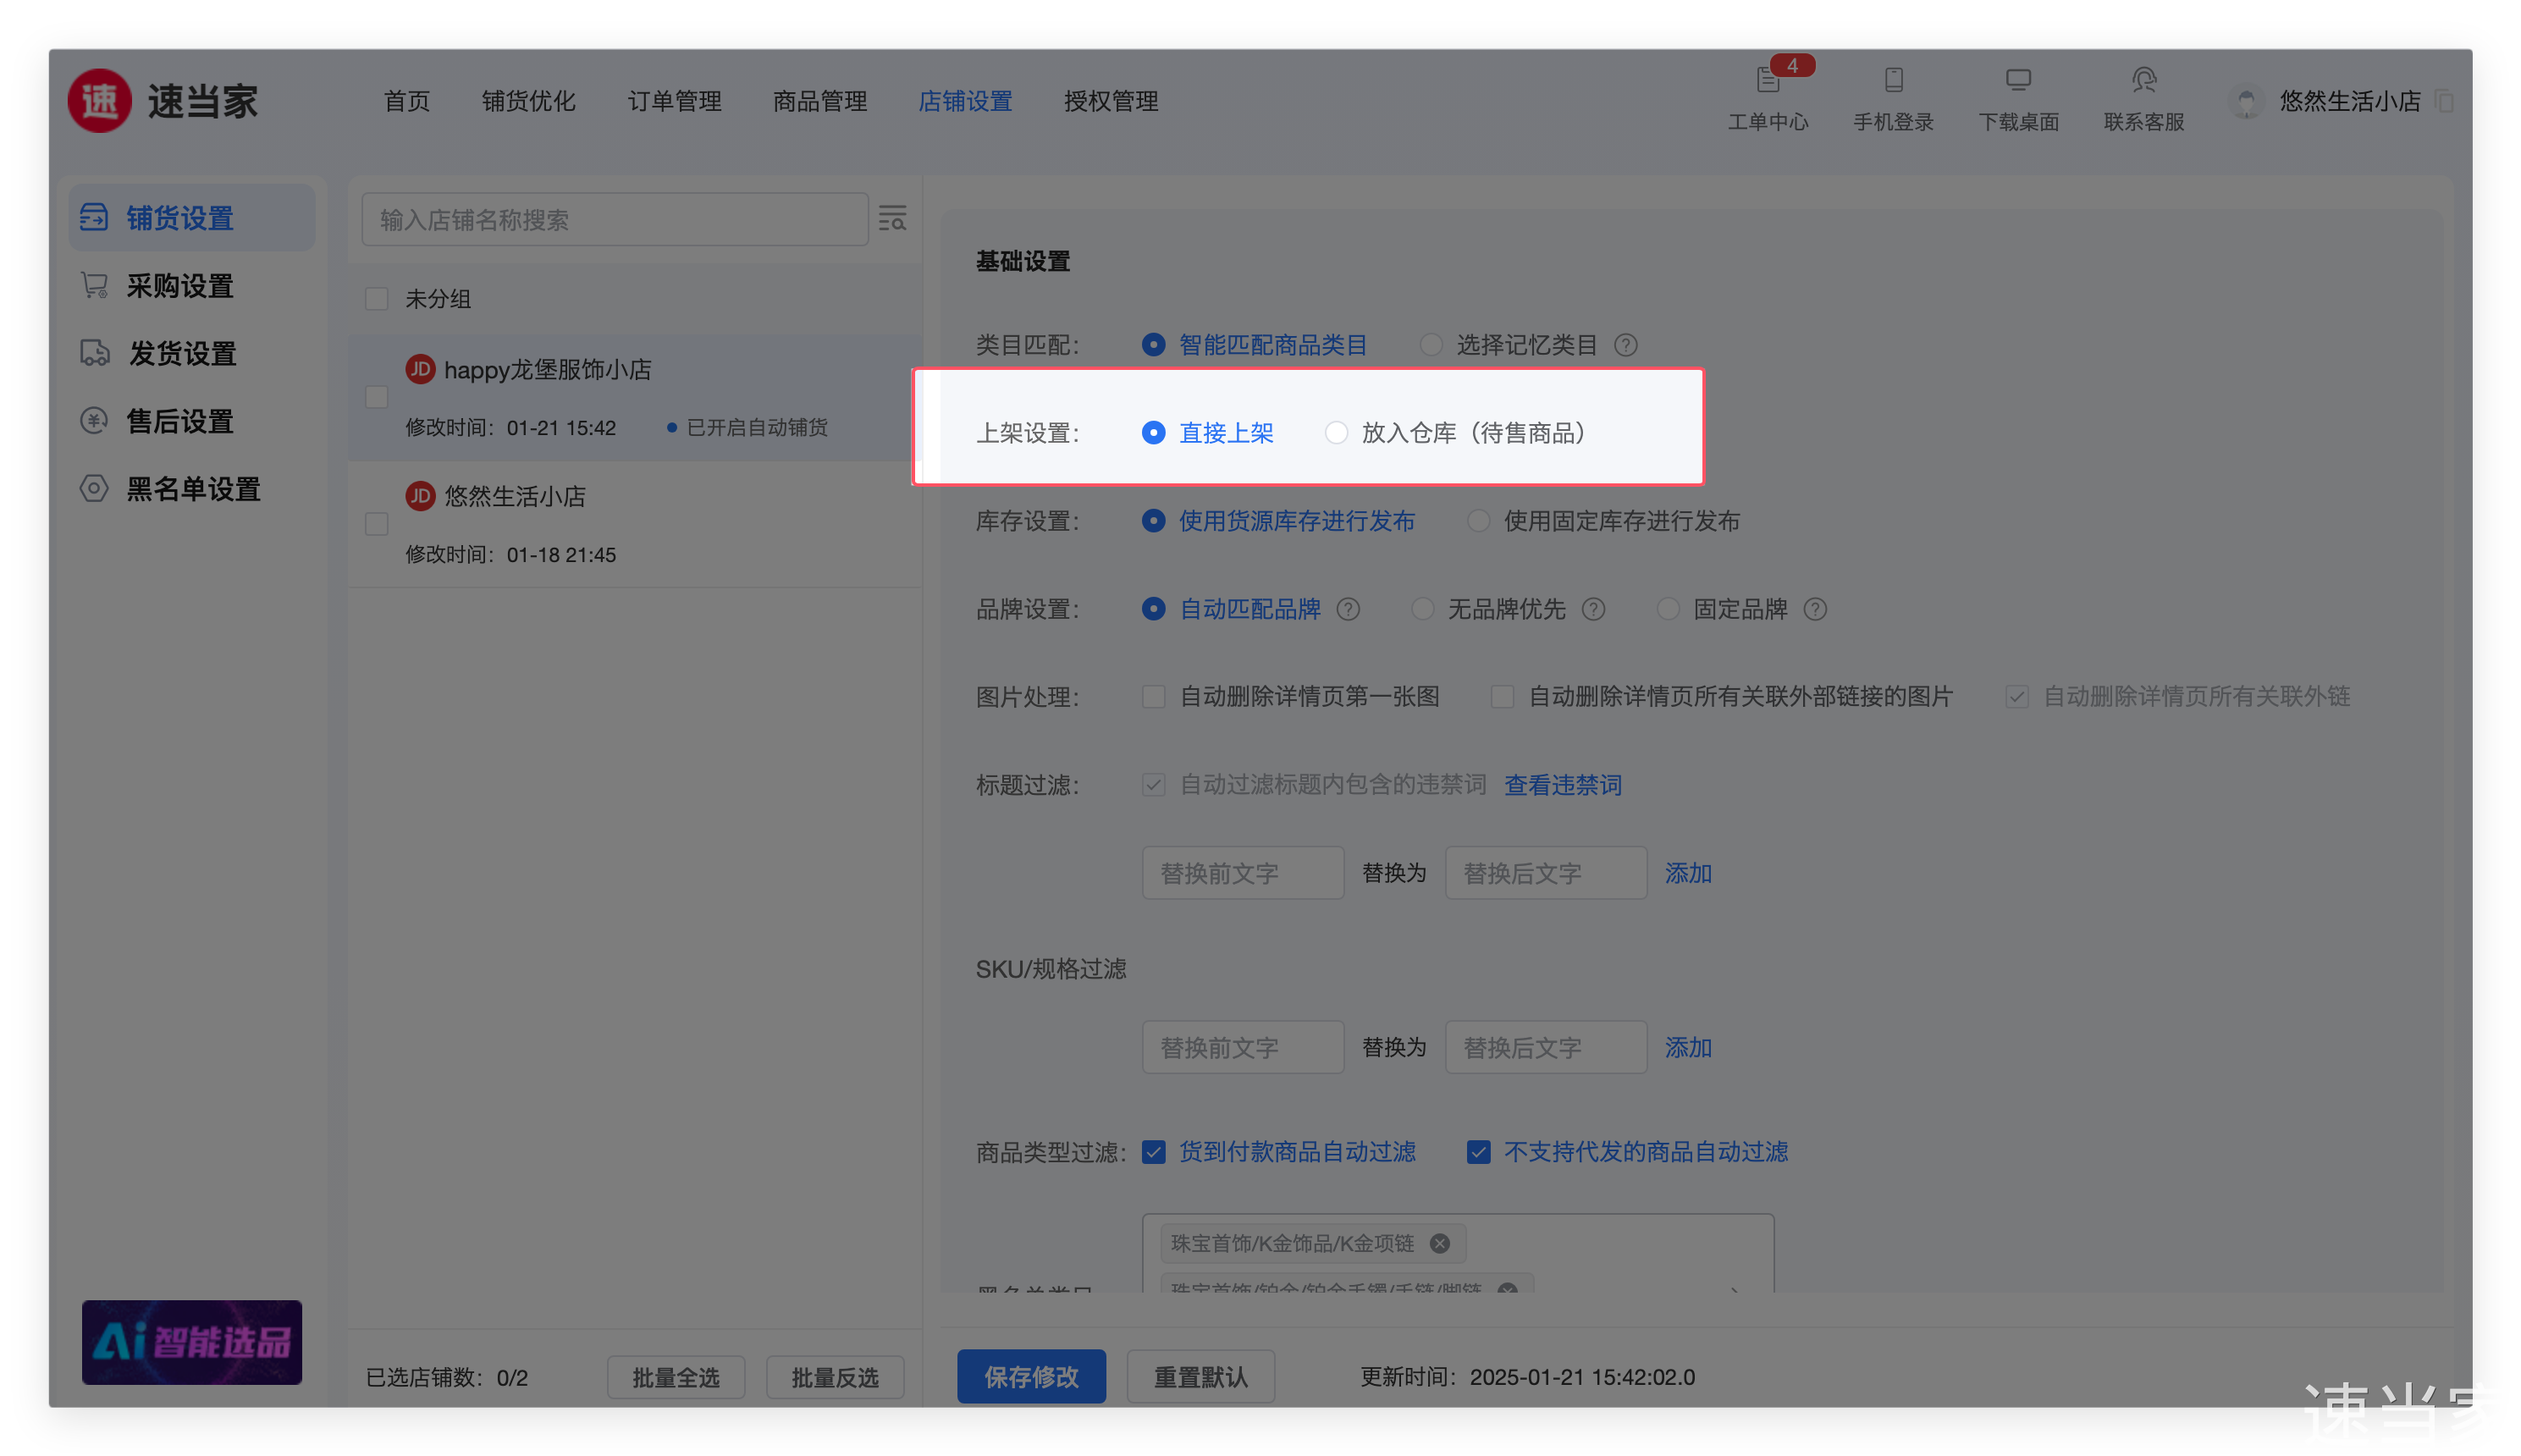This screenshot has width=2521, height=1456.
Task: Select 使用固定库存进行发布 radio button
Action: (1478, 521)
